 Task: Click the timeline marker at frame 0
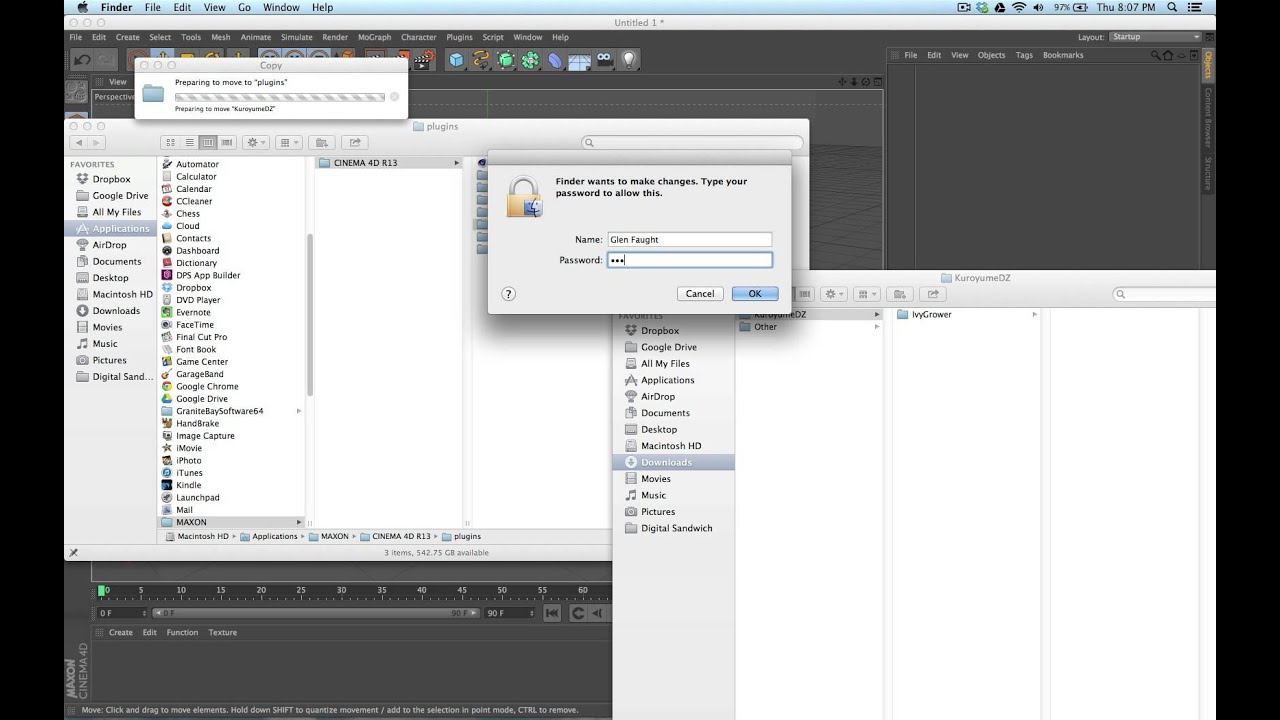pyautogui.click(x=102, y=591)
